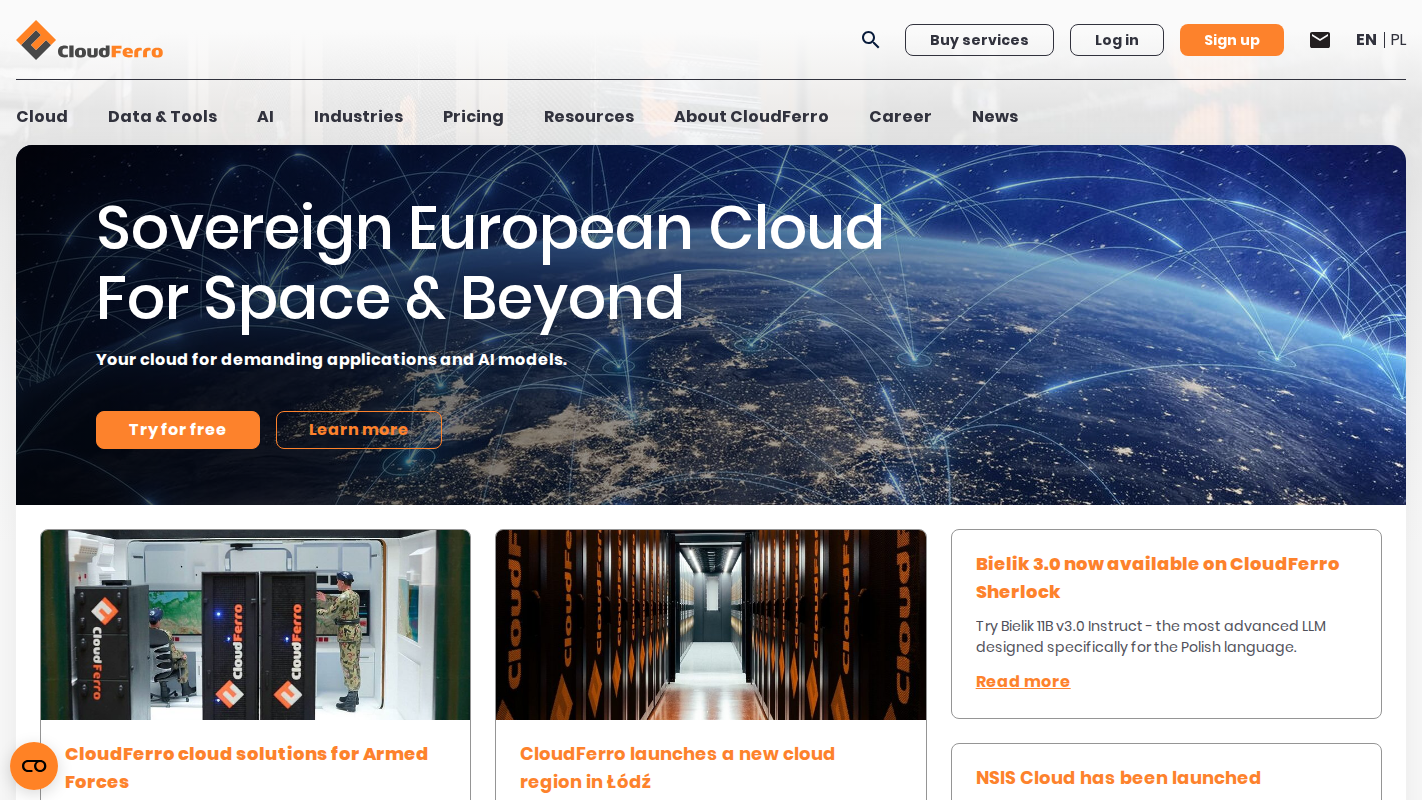Click the Sovereign European Cloud headline
The image size is (1422, 800).
490,262
